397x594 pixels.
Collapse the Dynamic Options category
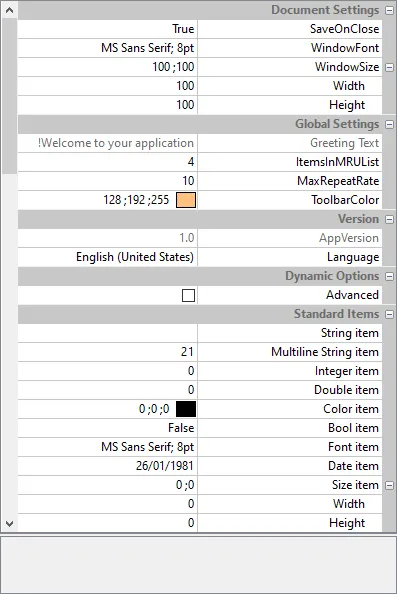point(389,276)
